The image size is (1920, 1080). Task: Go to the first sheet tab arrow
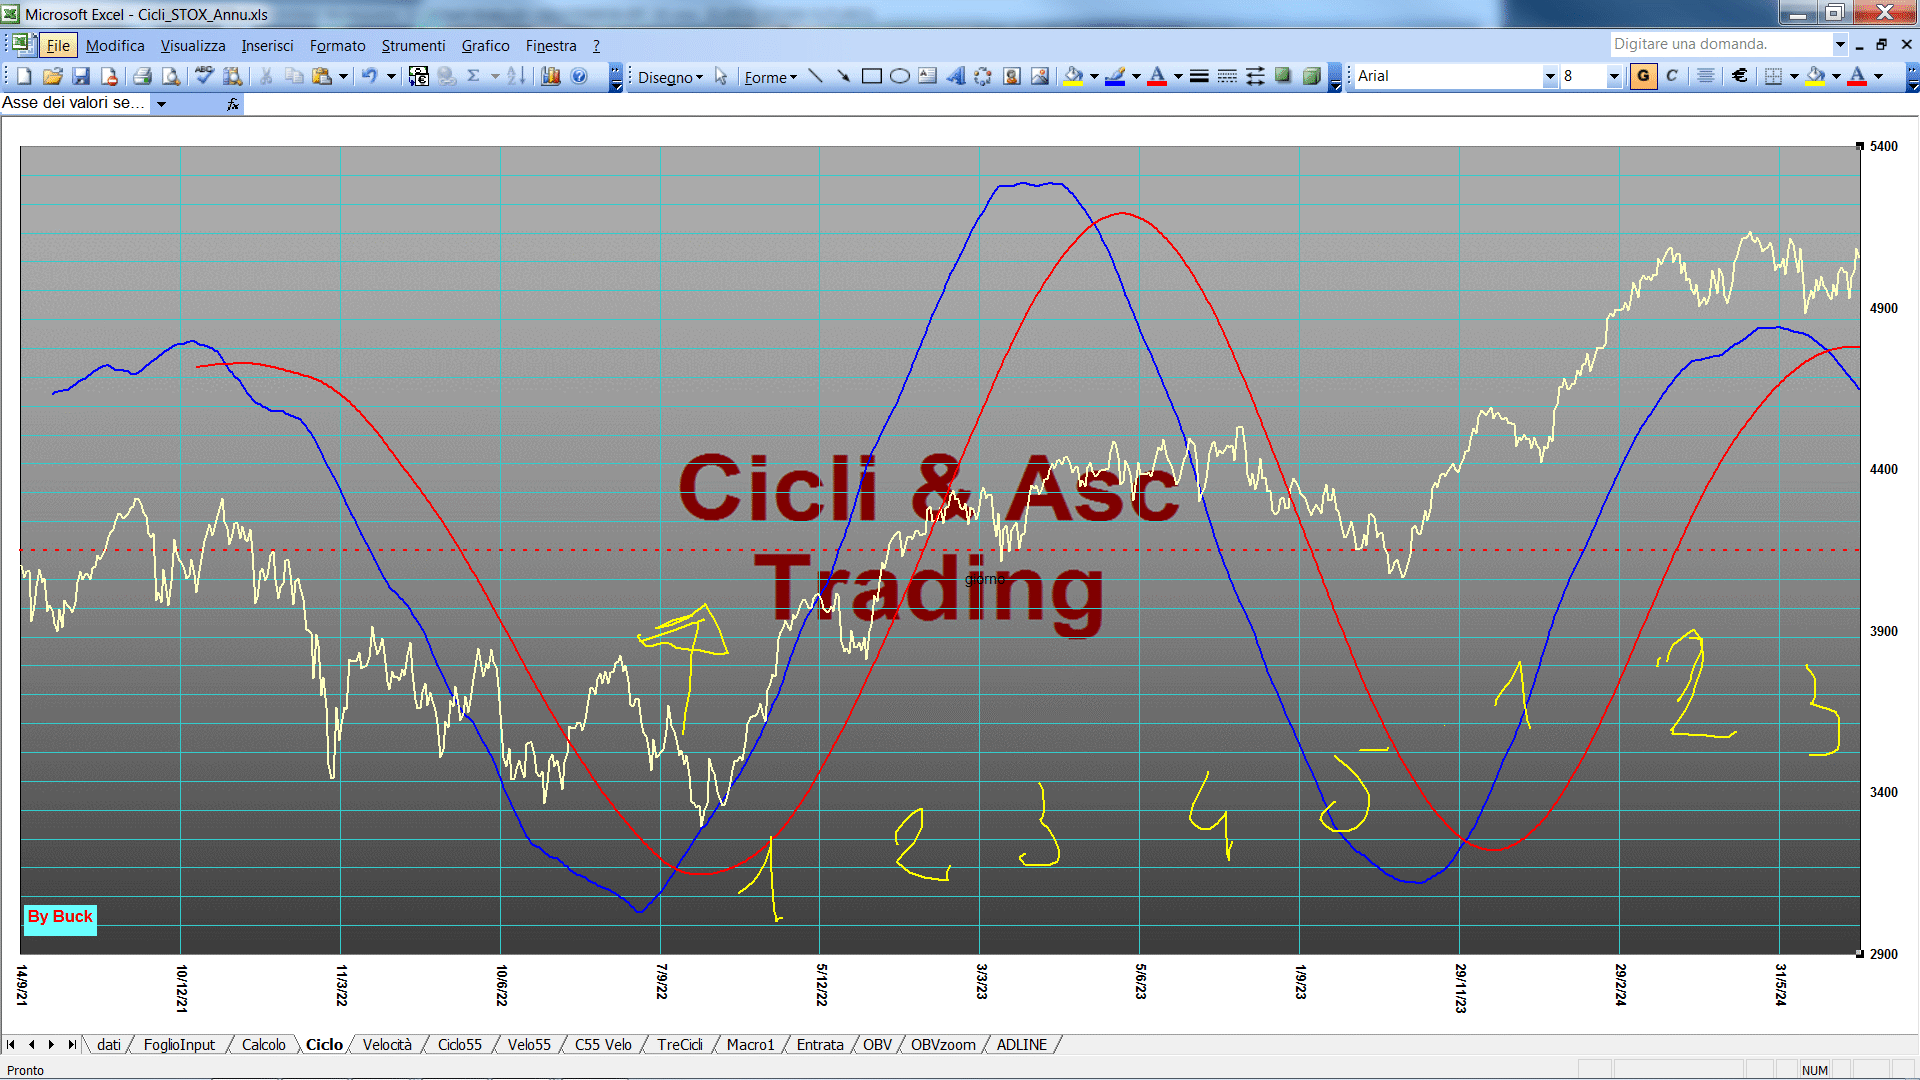click(11, 1044)
